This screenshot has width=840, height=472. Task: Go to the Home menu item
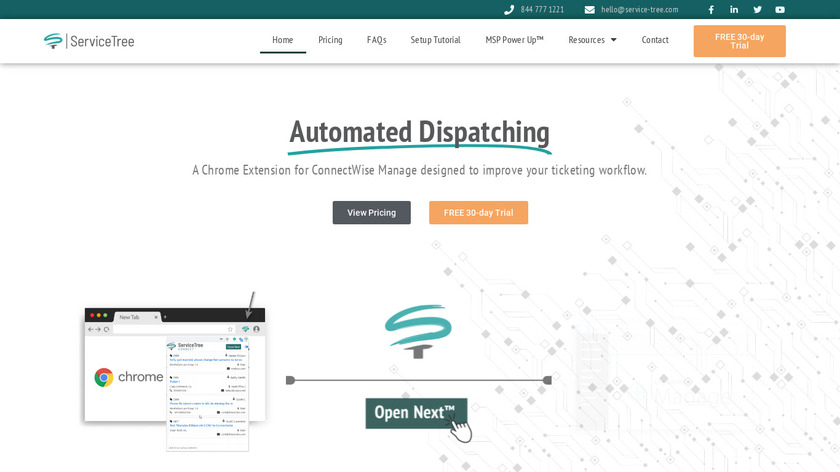click(x=283, y=40)
